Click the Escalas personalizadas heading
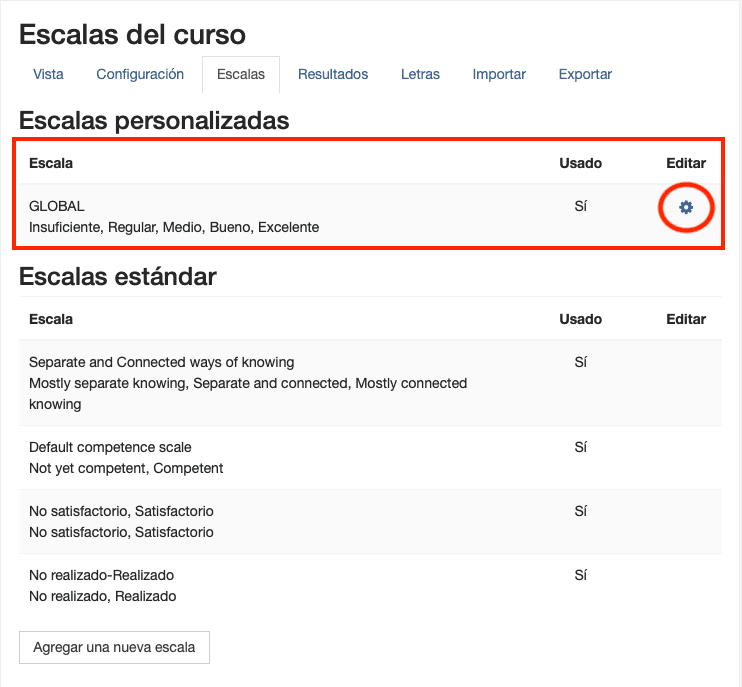This screenshot has height=687, width=742. coord(154,121)
